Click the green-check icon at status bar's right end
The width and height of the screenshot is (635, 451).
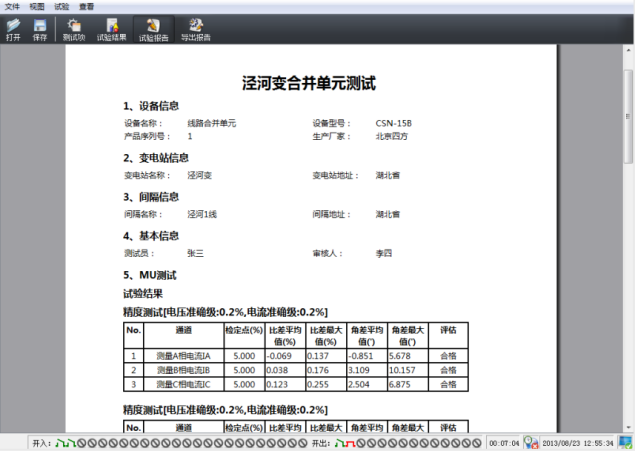pos(625,442)
